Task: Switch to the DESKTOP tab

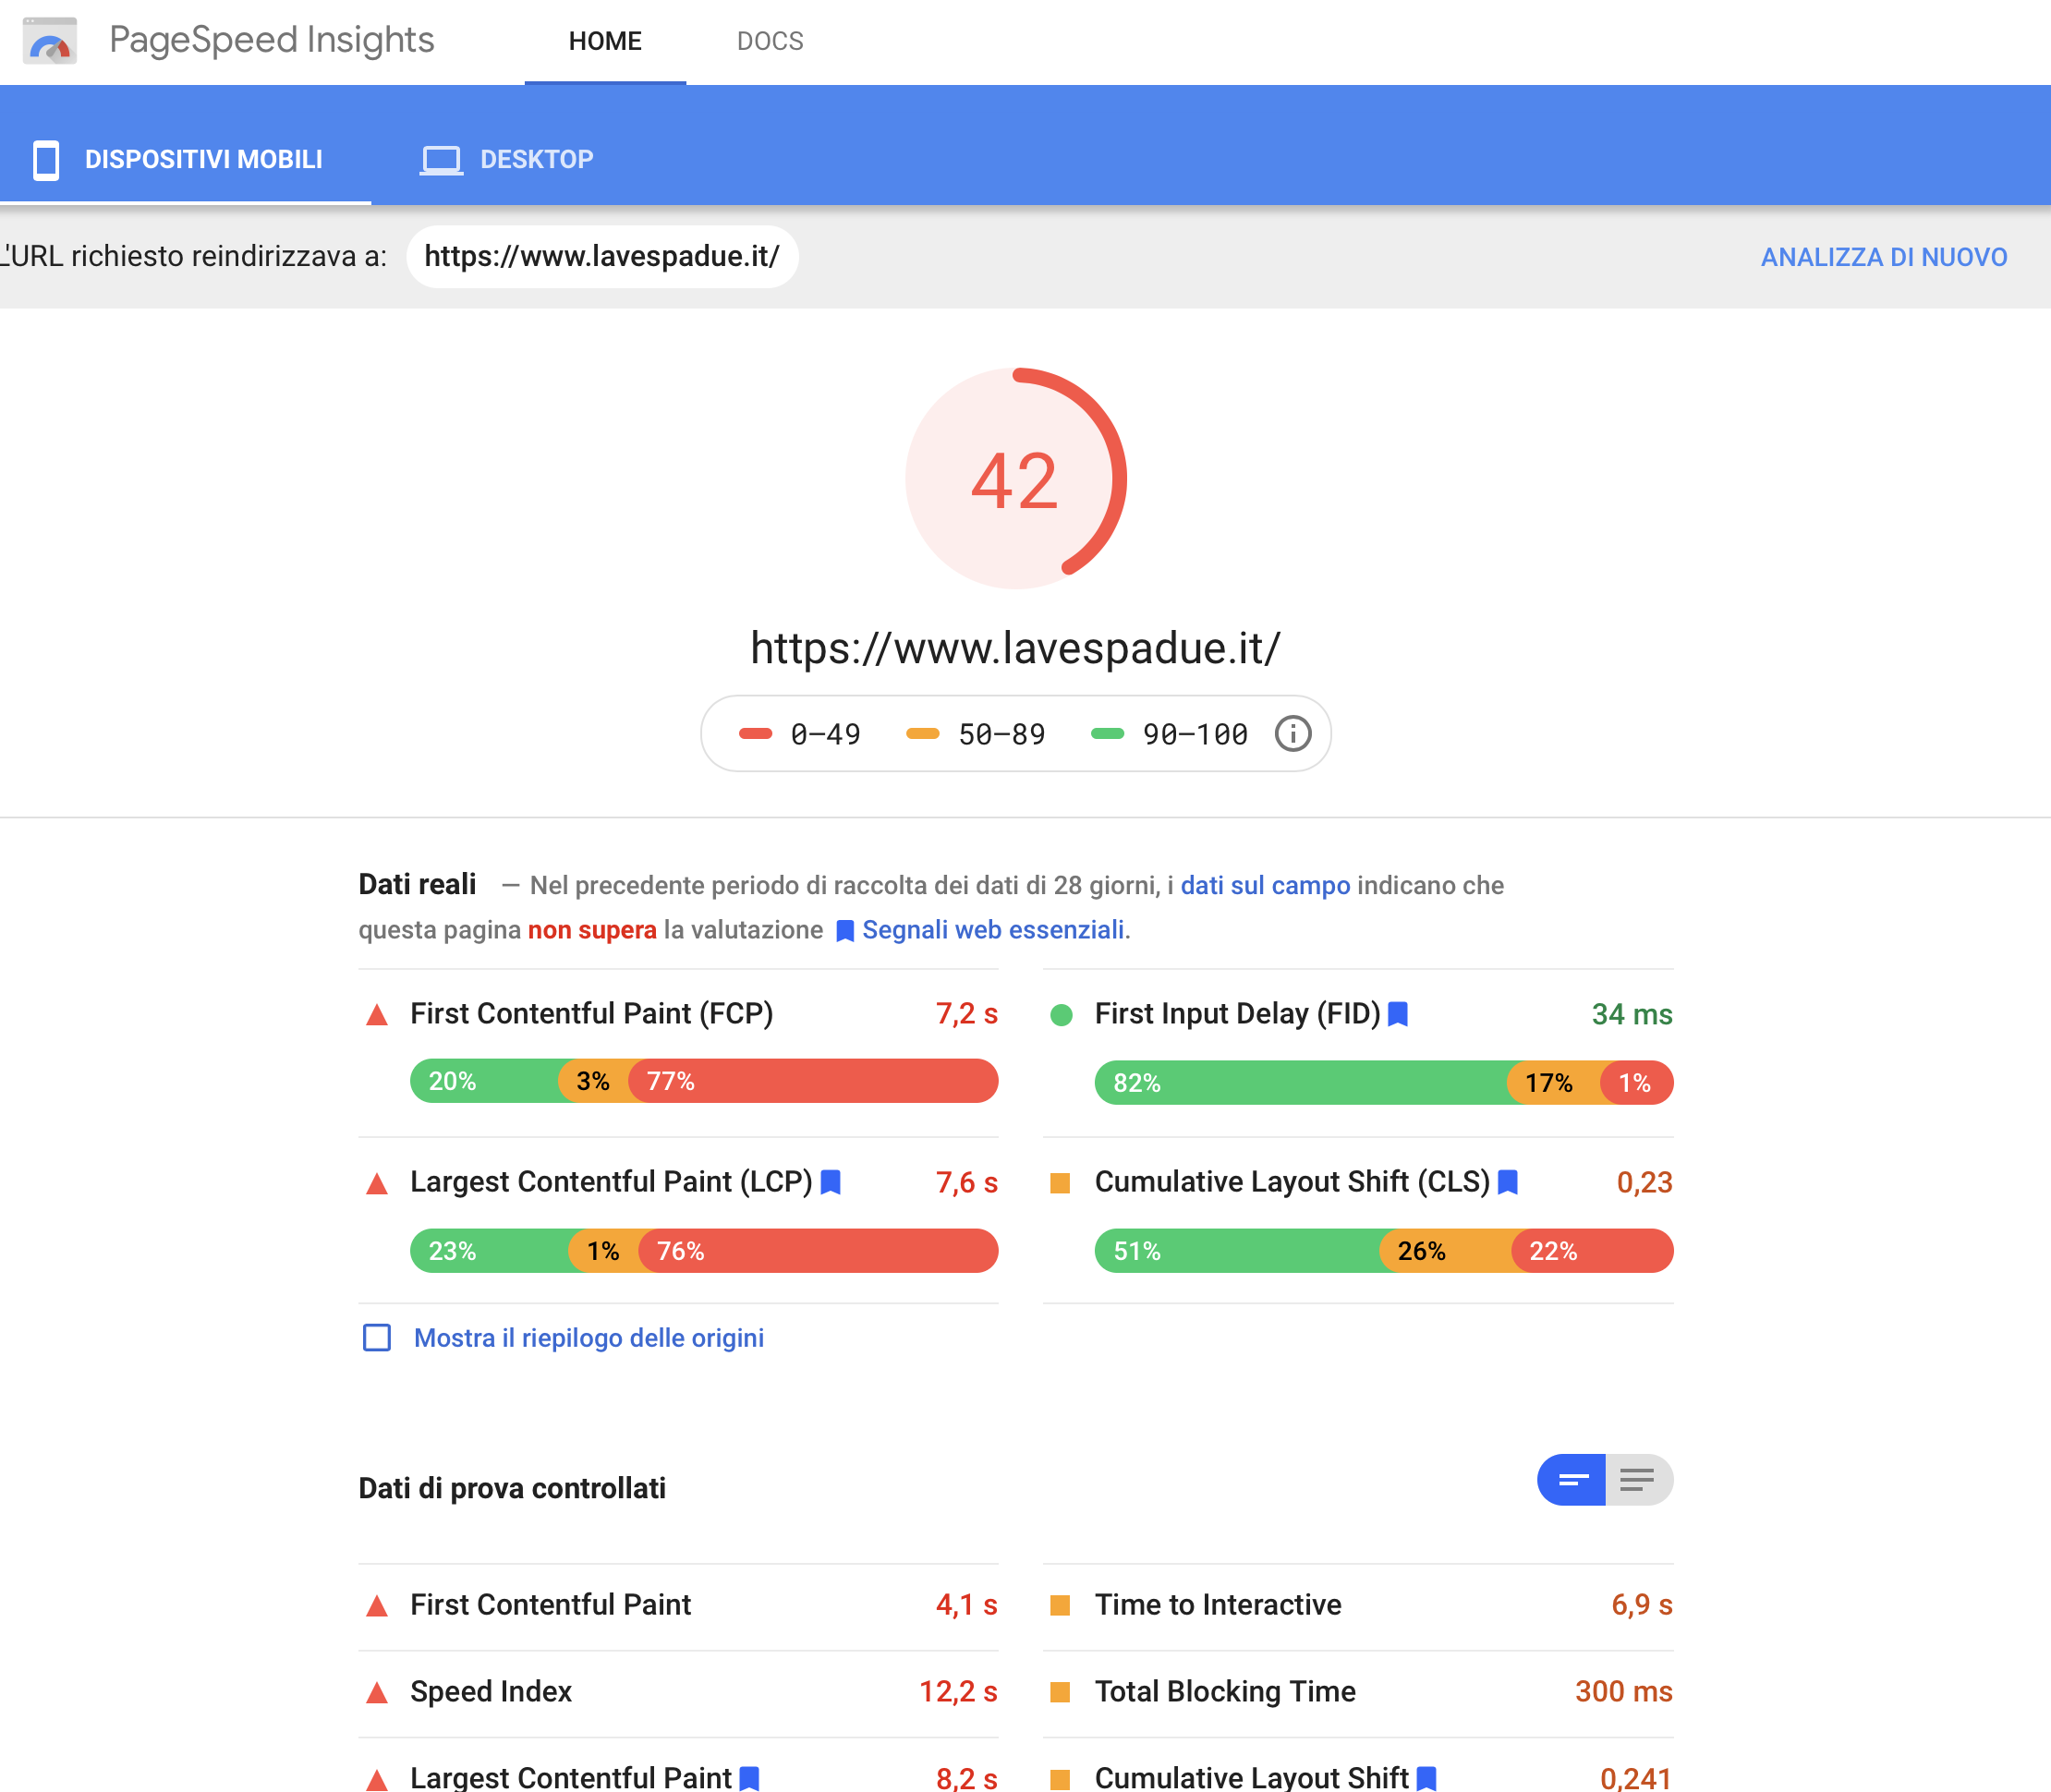Action: click(507, 160)
